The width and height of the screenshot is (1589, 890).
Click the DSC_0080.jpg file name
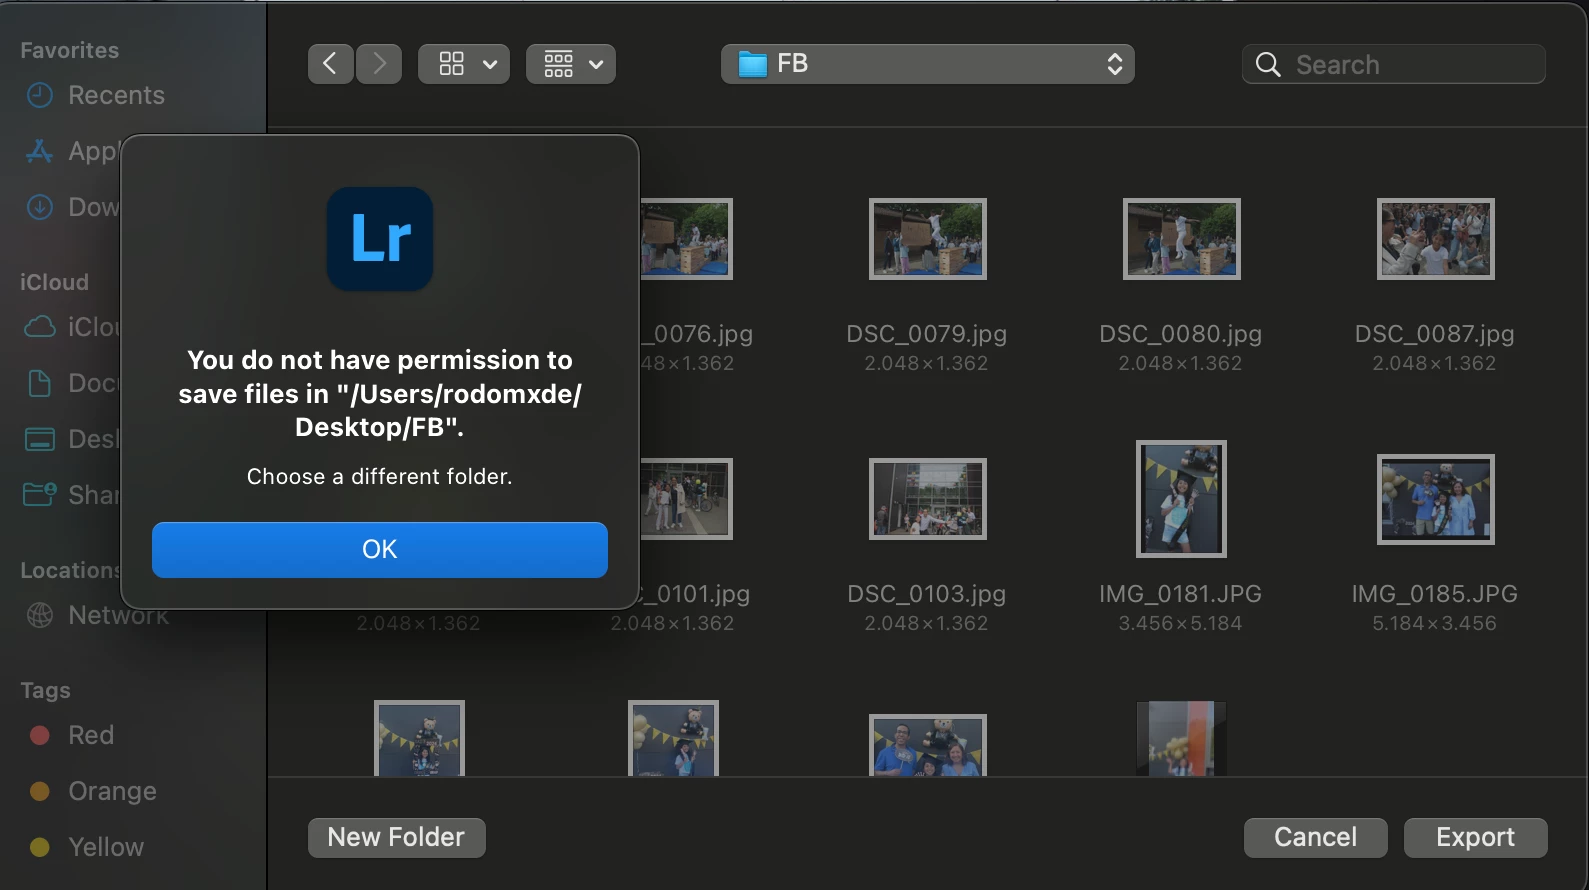pyautogui.click(x=1181, y=334)
